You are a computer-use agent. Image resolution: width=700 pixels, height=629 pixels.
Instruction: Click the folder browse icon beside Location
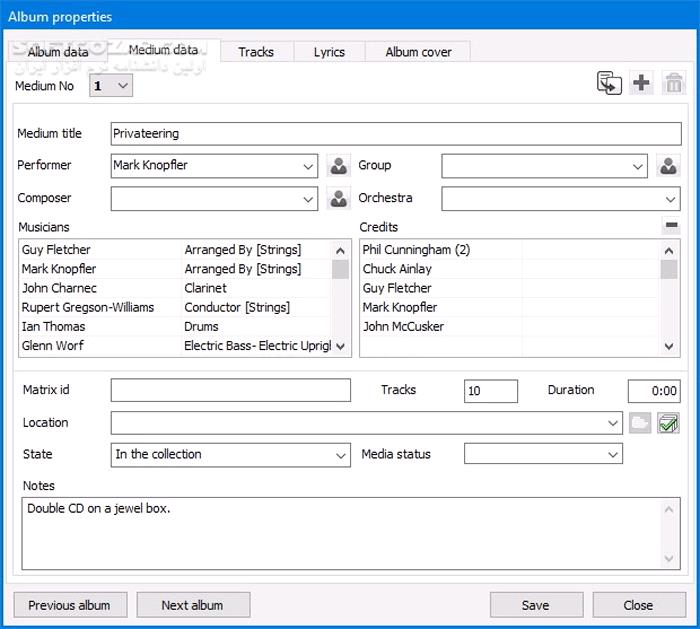coord(640,423)
